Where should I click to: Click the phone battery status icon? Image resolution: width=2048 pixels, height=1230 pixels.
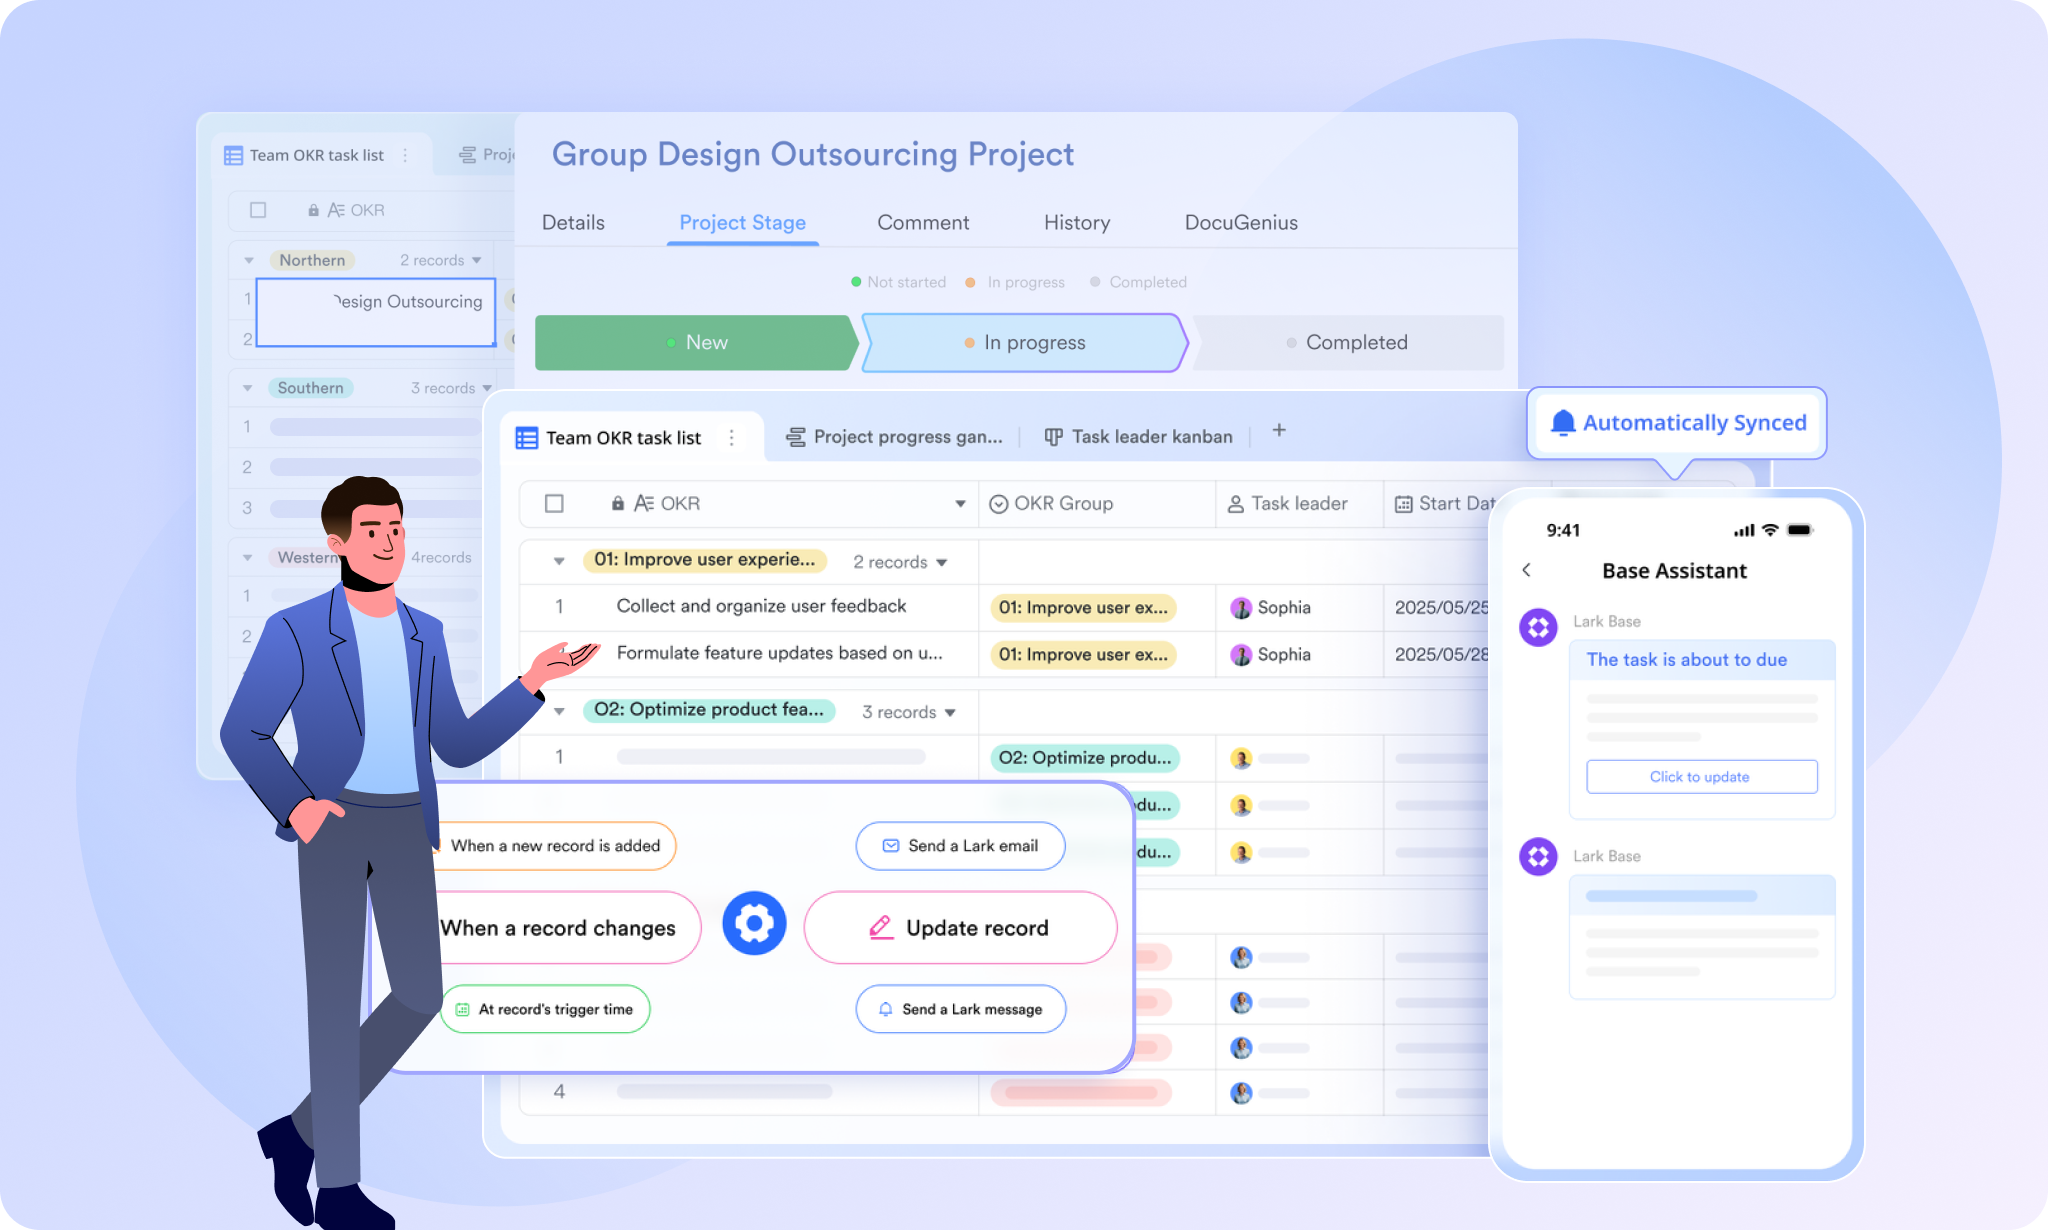coord(1800,530)
